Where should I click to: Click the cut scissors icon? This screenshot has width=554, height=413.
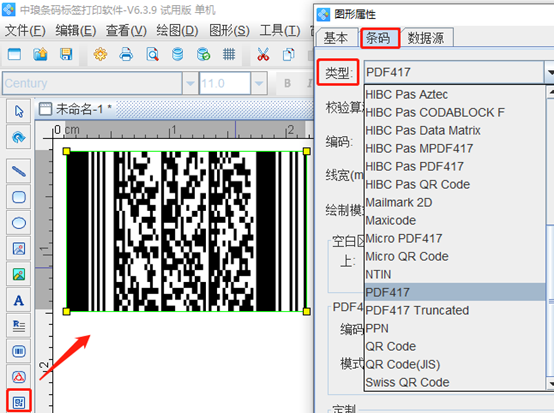(x=263, y=54)
